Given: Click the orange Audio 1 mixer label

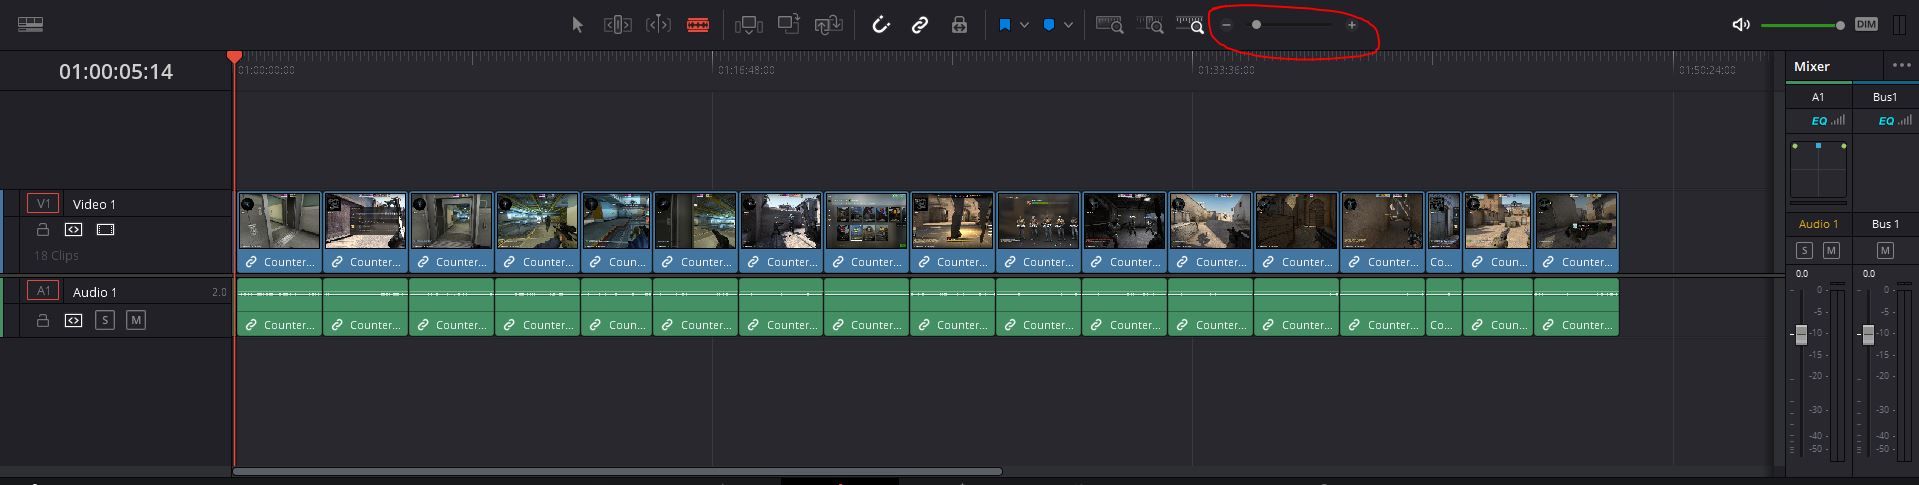Looking at the screenshot, I should [x=1818, y=224].
